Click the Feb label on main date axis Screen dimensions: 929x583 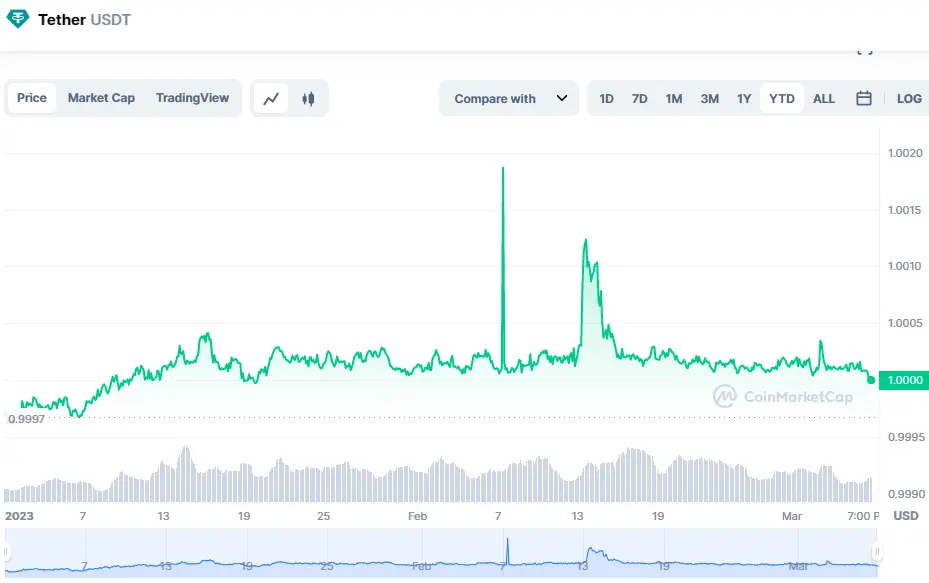point(418,516)
